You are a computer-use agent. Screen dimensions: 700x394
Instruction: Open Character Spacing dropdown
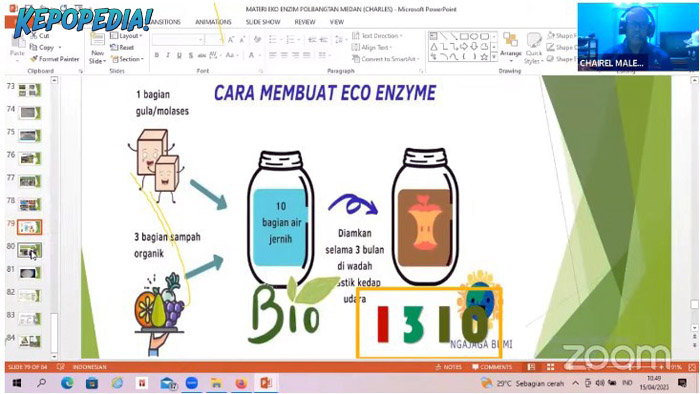coord(215,55)
